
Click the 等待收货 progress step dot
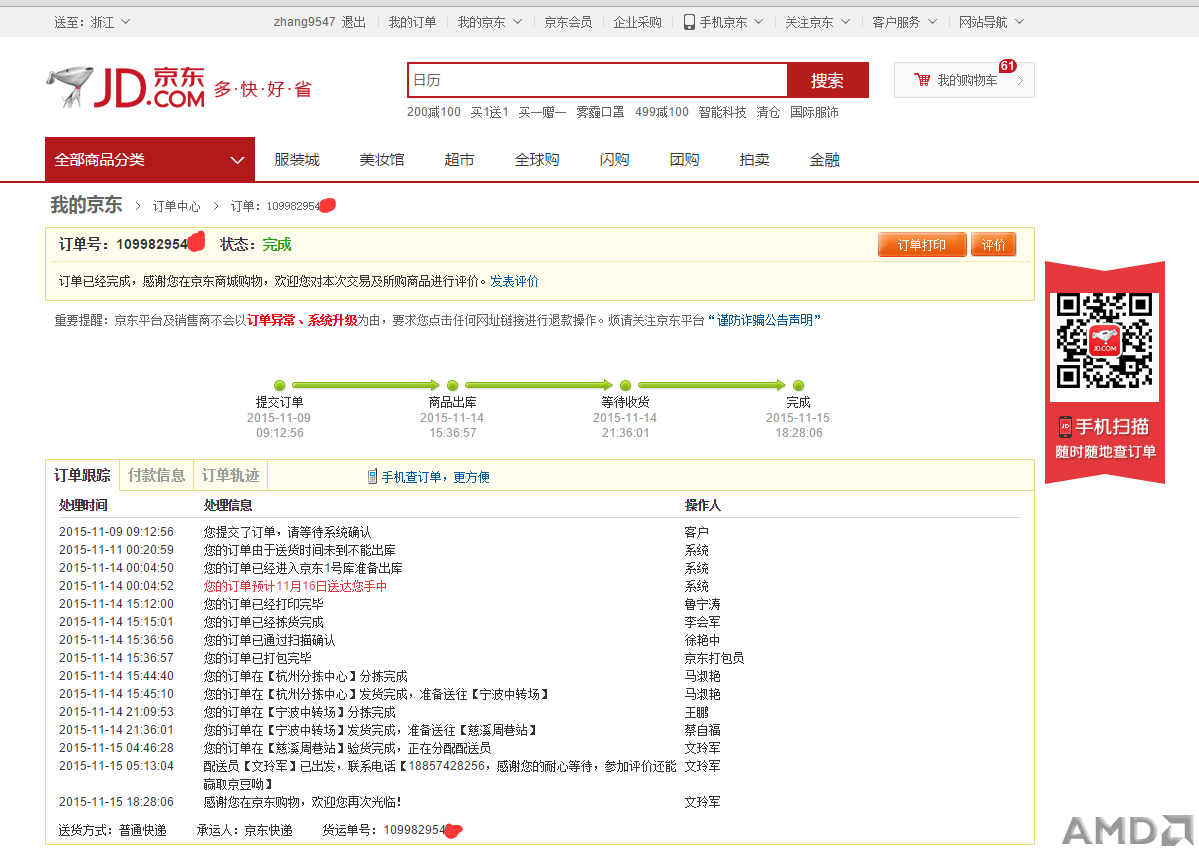point(625,385)
